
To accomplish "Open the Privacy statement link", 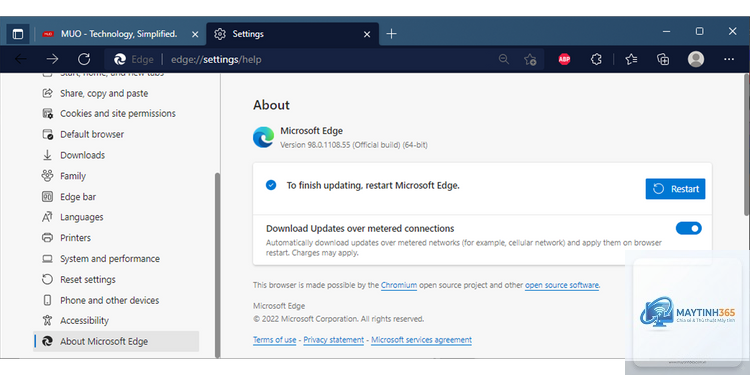I will tap(333, 340).
